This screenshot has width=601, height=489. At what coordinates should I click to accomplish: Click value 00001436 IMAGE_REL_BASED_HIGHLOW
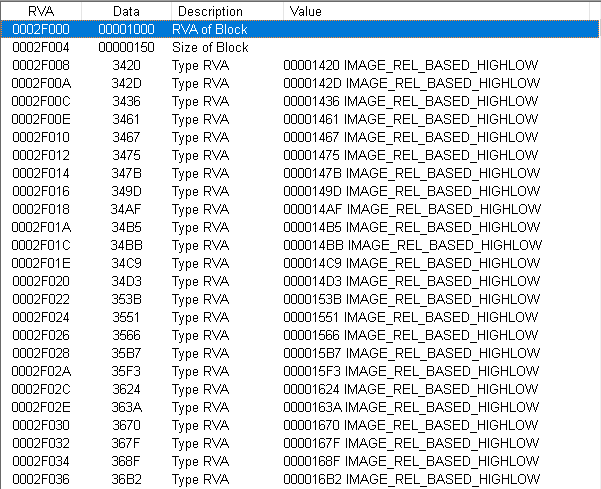point(411,102)
